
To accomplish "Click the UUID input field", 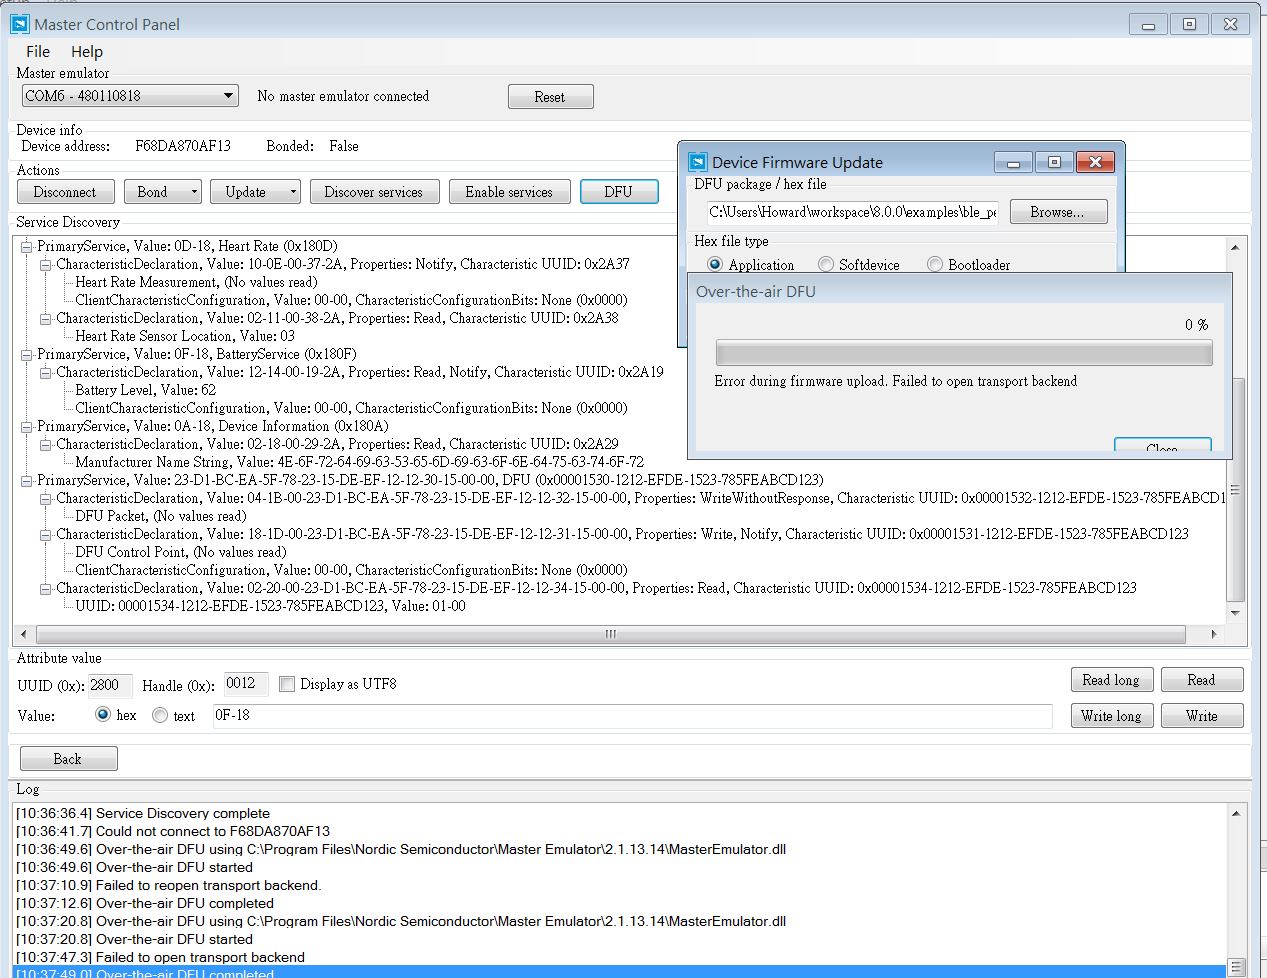I will (110, 685).
